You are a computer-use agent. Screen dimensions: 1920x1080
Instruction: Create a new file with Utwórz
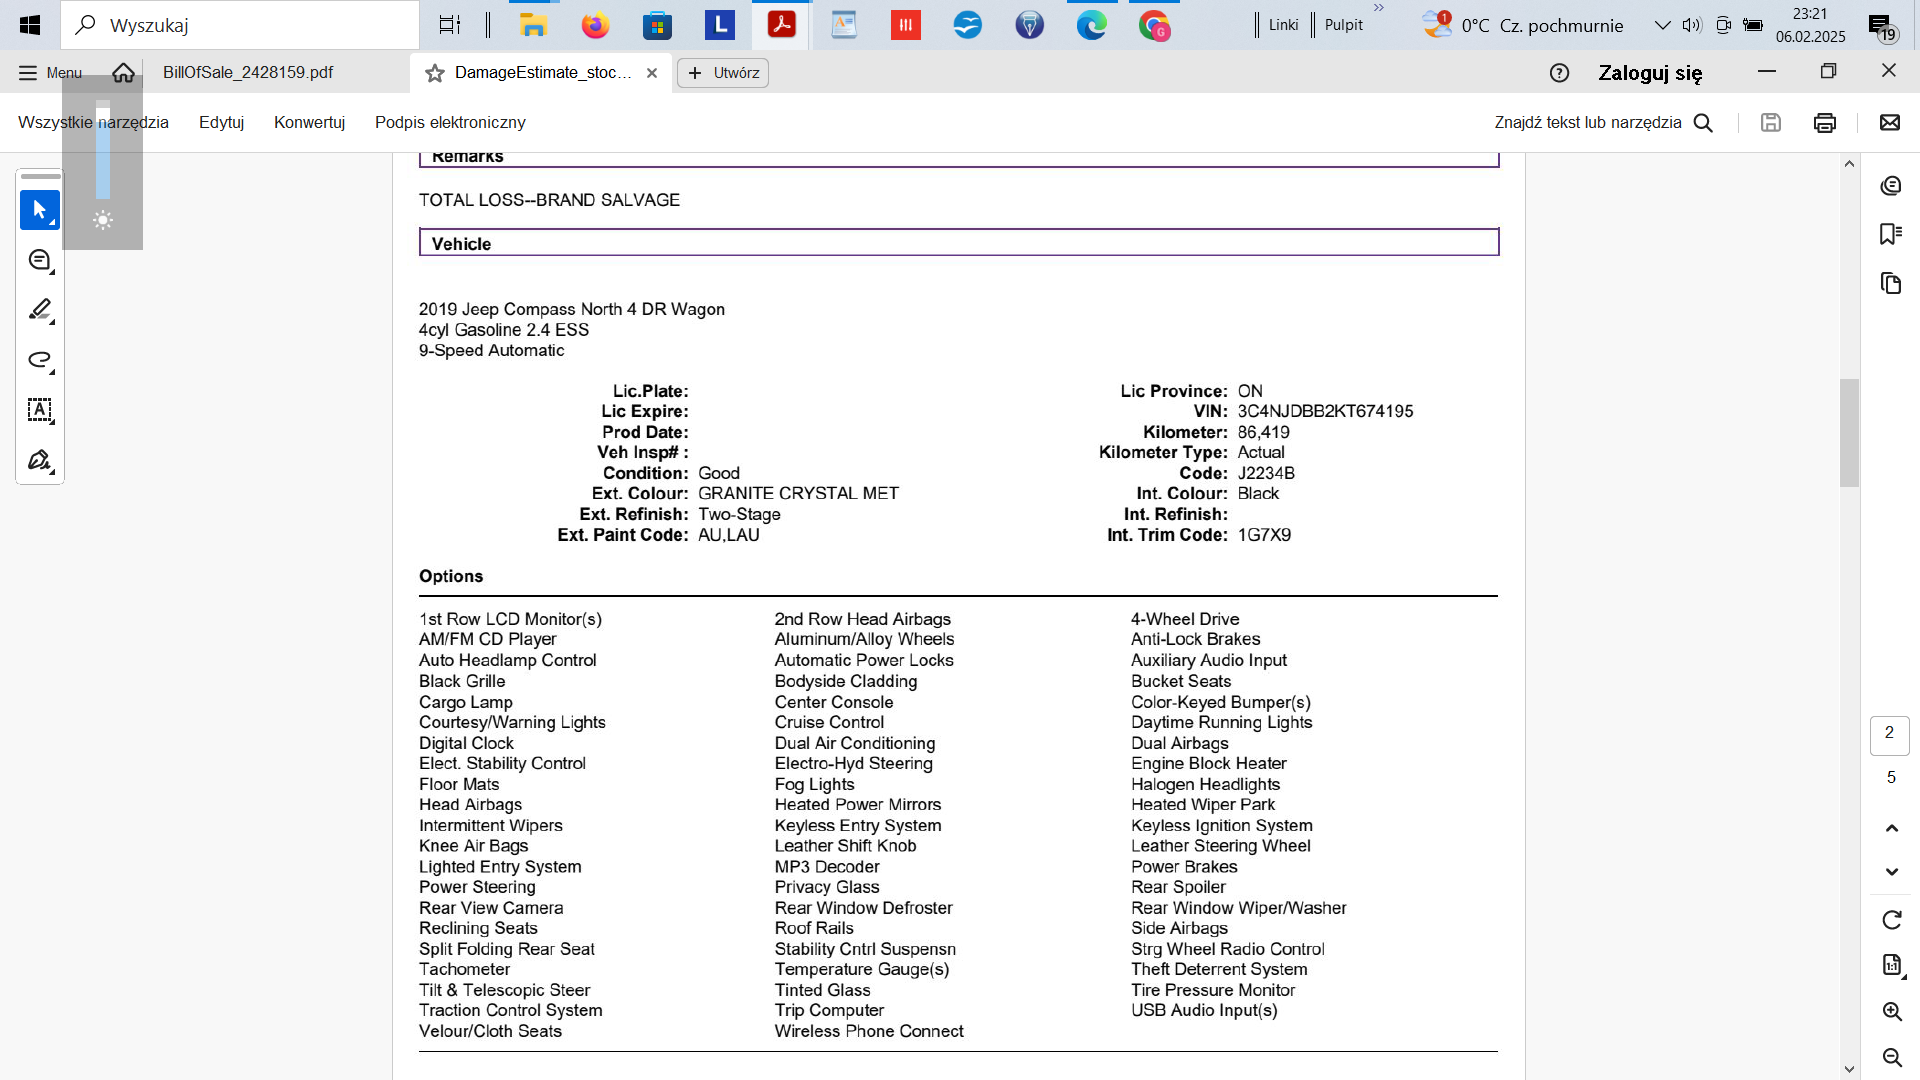723,73
